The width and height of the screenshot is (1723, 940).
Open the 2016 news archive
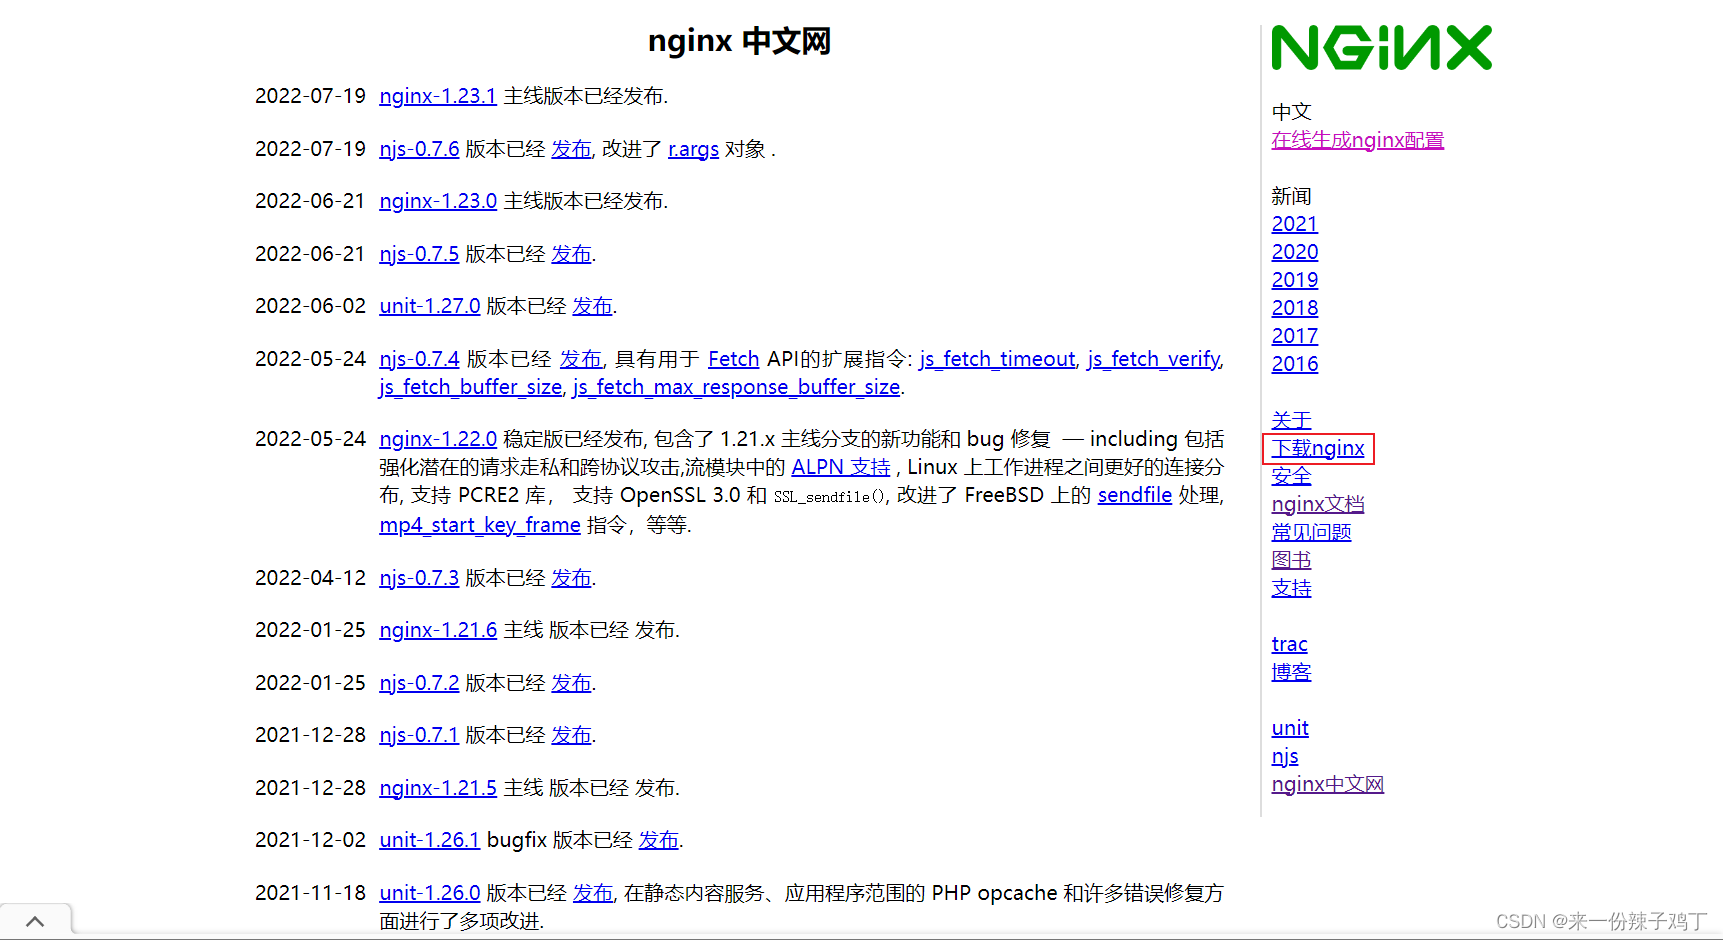(x=1295, y=364)
